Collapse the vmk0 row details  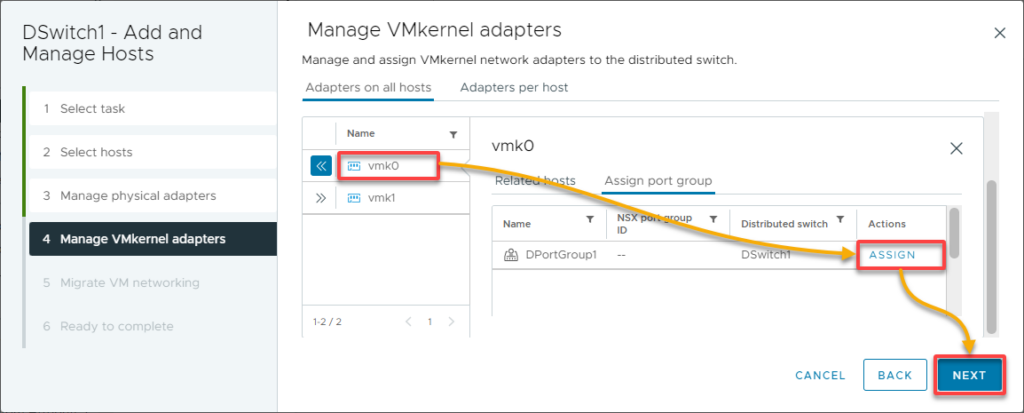pos(321,166)
